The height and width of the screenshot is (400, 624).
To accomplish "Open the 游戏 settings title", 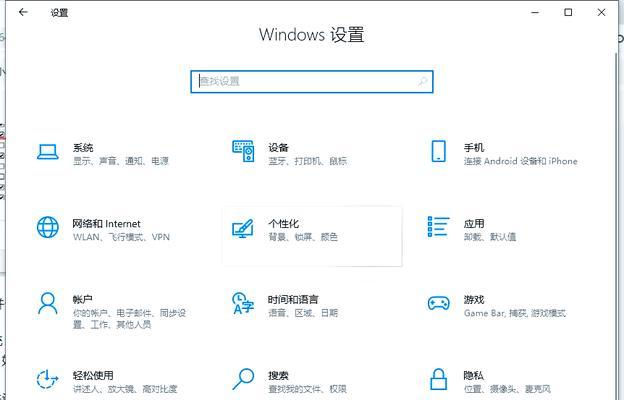I will click(474, 300).
